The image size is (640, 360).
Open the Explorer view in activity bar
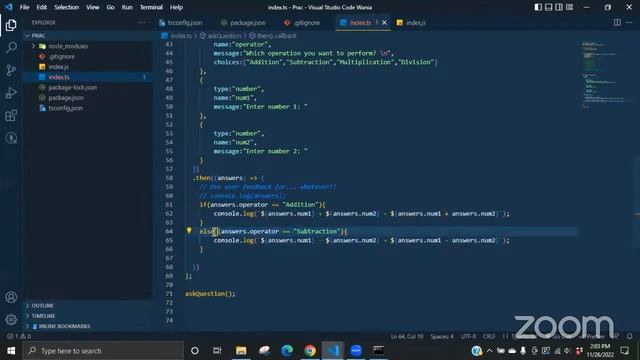[11, 25]
